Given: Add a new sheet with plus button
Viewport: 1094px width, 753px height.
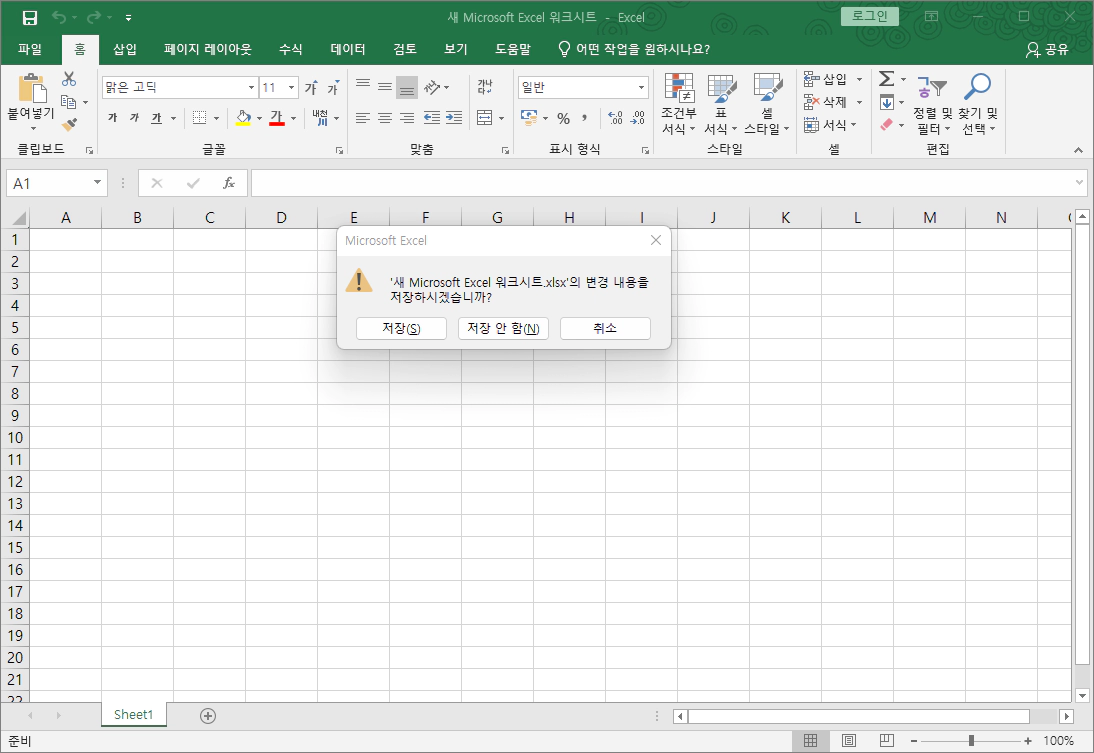Looking at the screenshot, I should [x=208, y=715].
